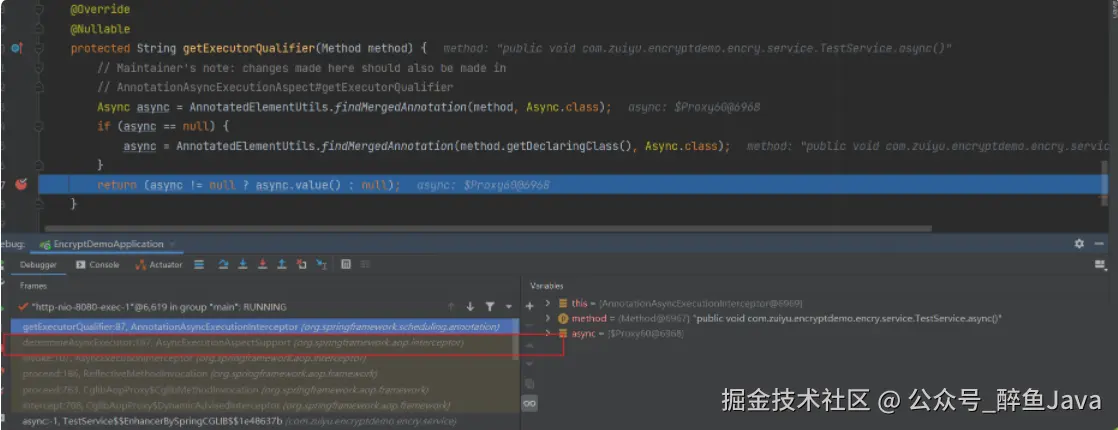Open the debugger Layout Settings icon
The image size is (1118, 430).
coord(1099,265)
